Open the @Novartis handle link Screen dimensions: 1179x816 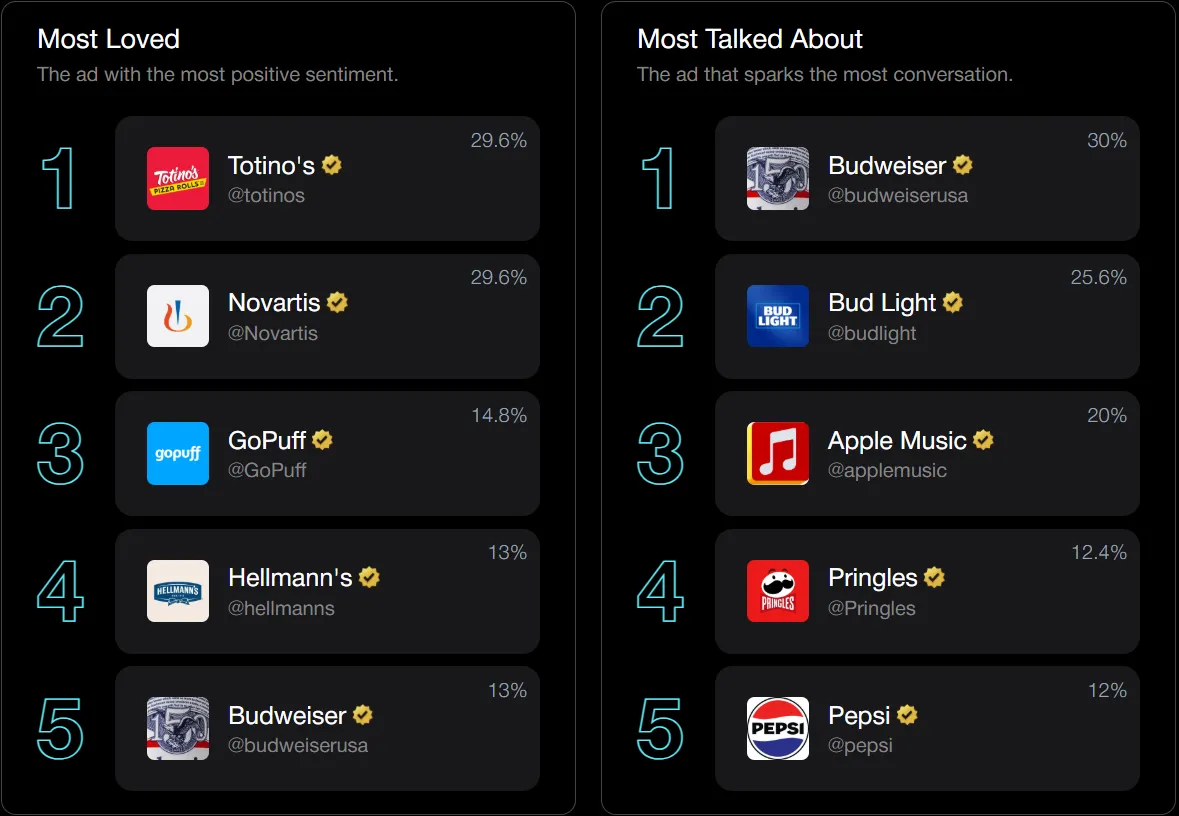[x=273, y=333]
